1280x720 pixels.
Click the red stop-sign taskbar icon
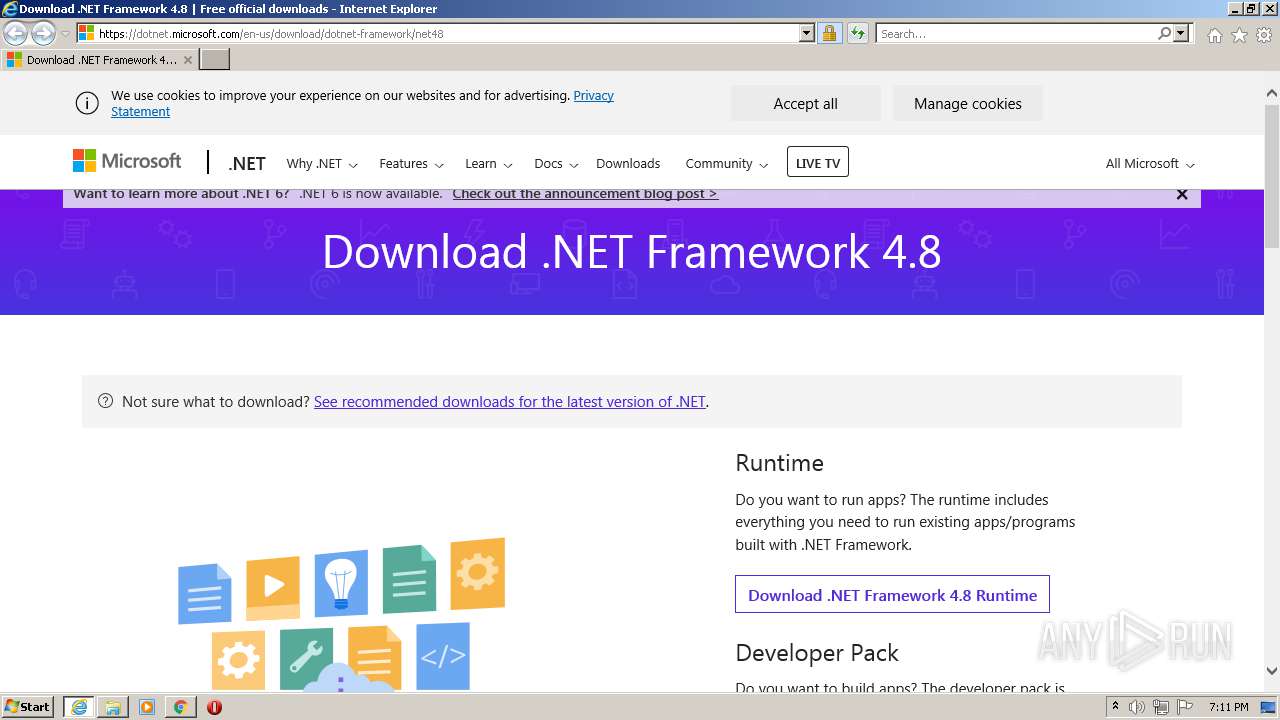point(214,707)
